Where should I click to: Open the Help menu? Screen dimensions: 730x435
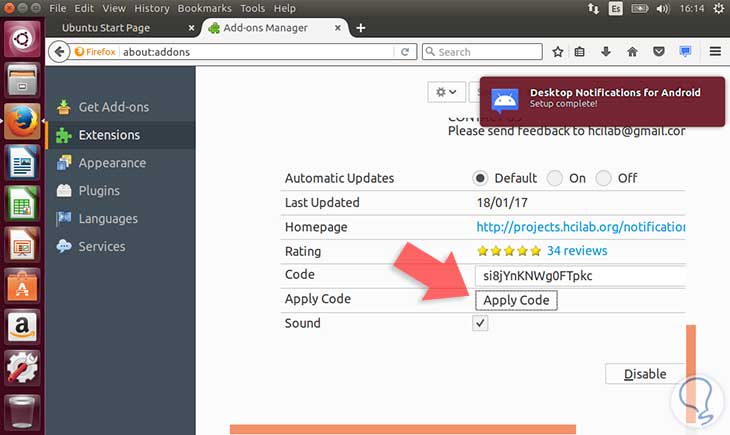click(284, 8)
